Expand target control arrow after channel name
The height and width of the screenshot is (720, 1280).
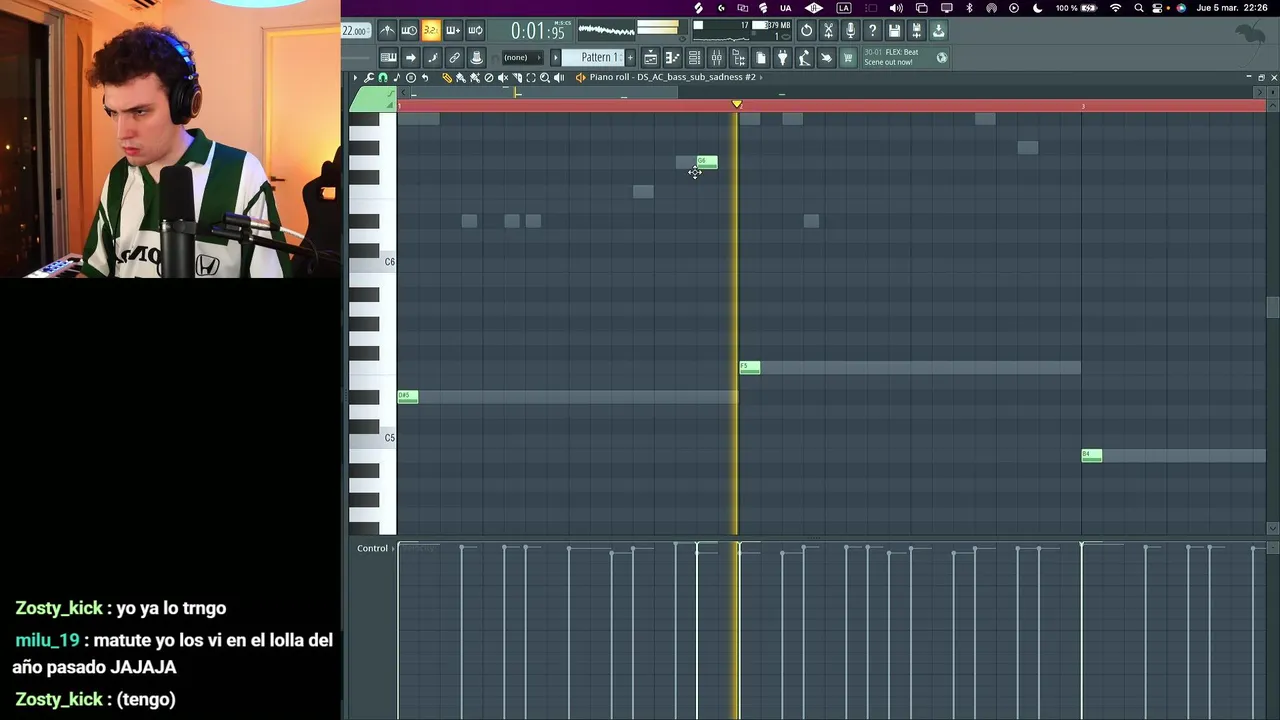coord(761,77)
